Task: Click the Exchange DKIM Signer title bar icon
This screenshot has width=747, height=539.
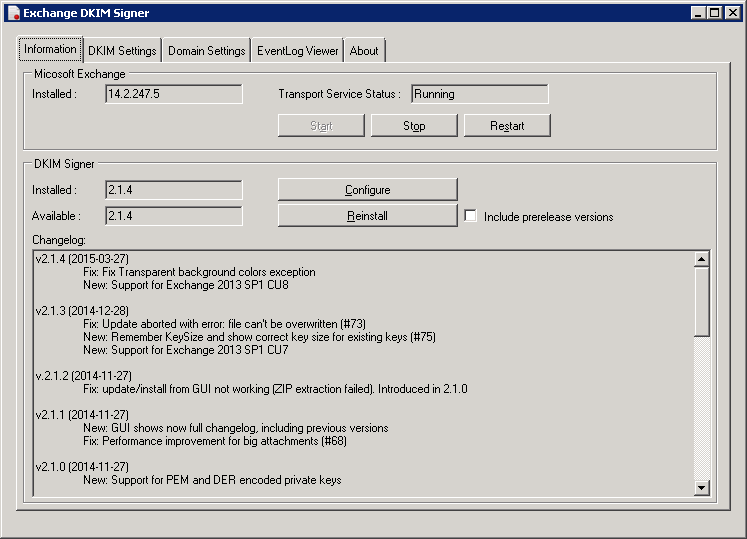Action: 13,13
